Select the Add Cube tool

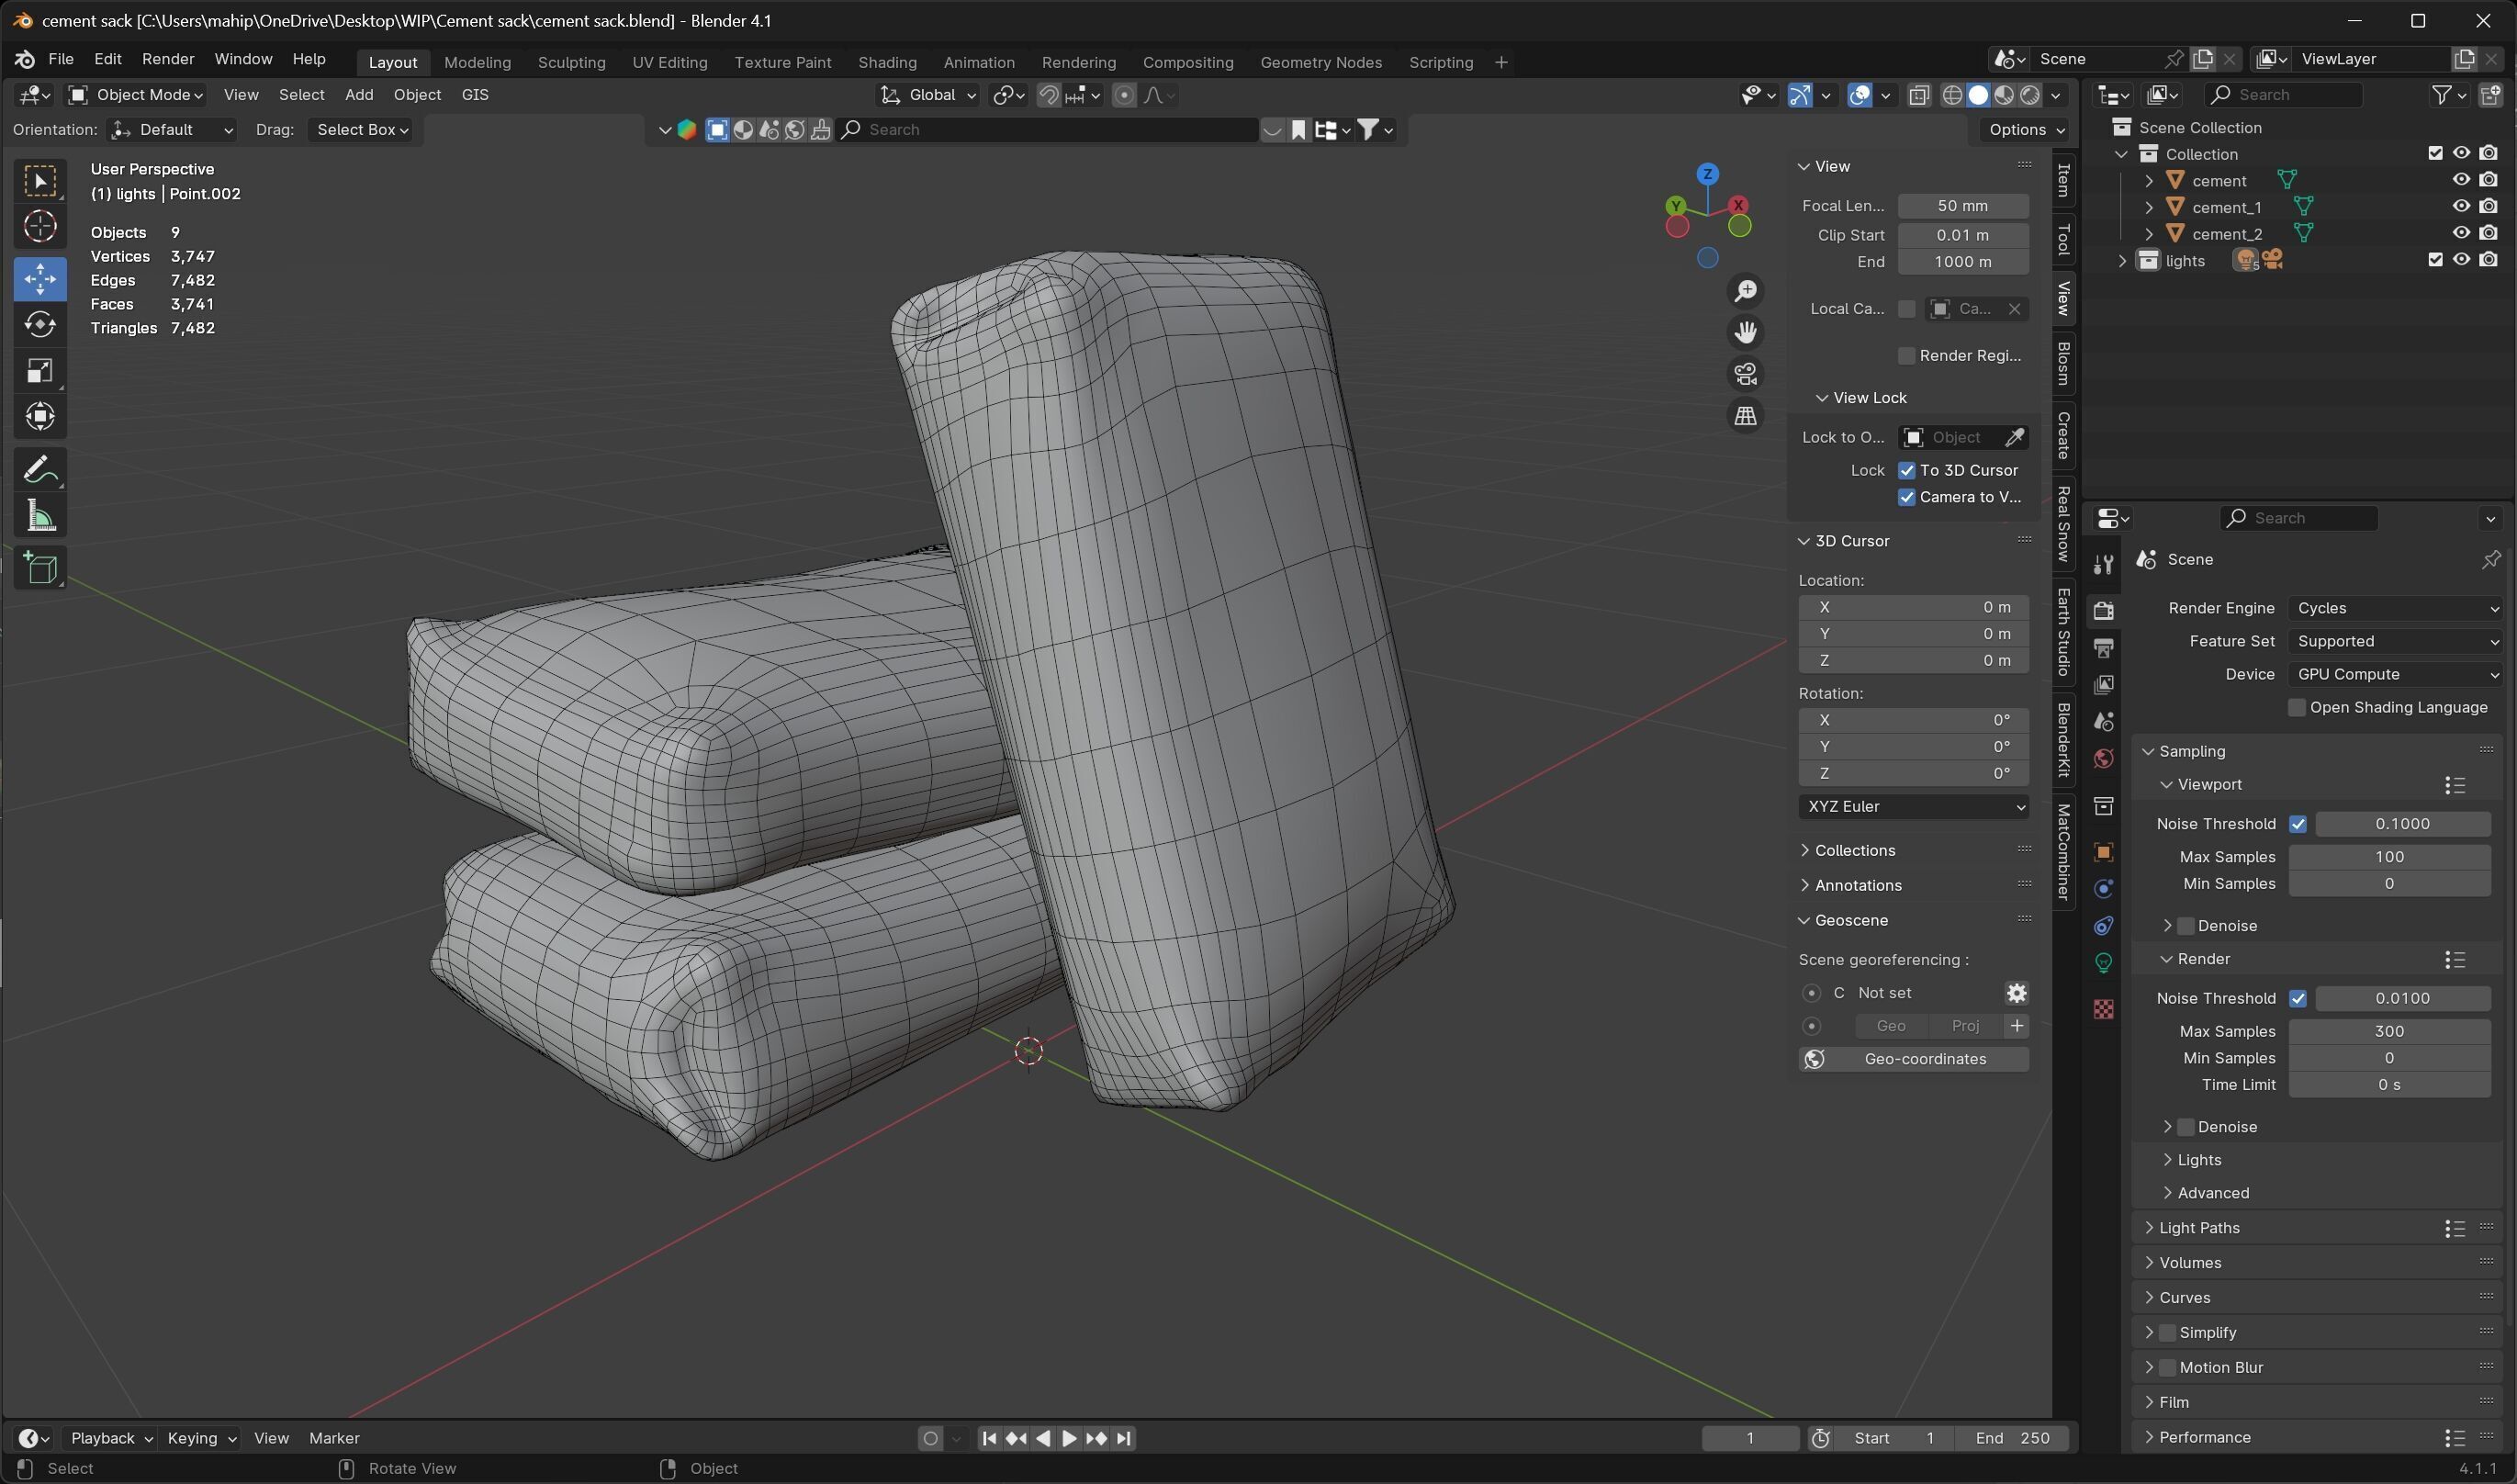pos(40,567)
